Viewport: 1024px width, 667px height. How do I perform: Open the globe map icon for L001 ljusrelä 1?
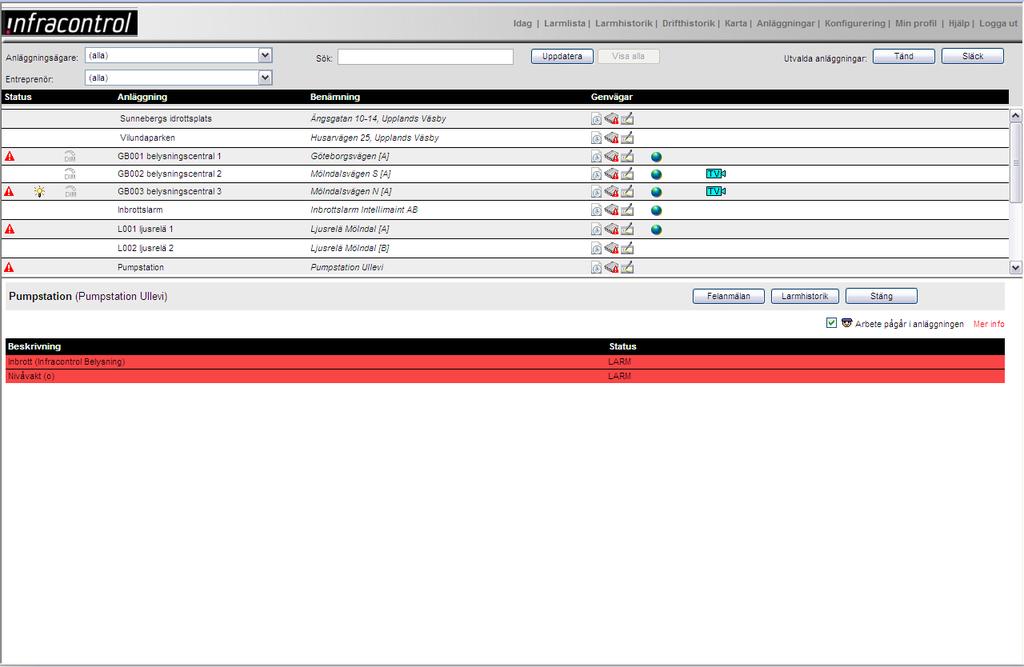(x=656, y=229)
